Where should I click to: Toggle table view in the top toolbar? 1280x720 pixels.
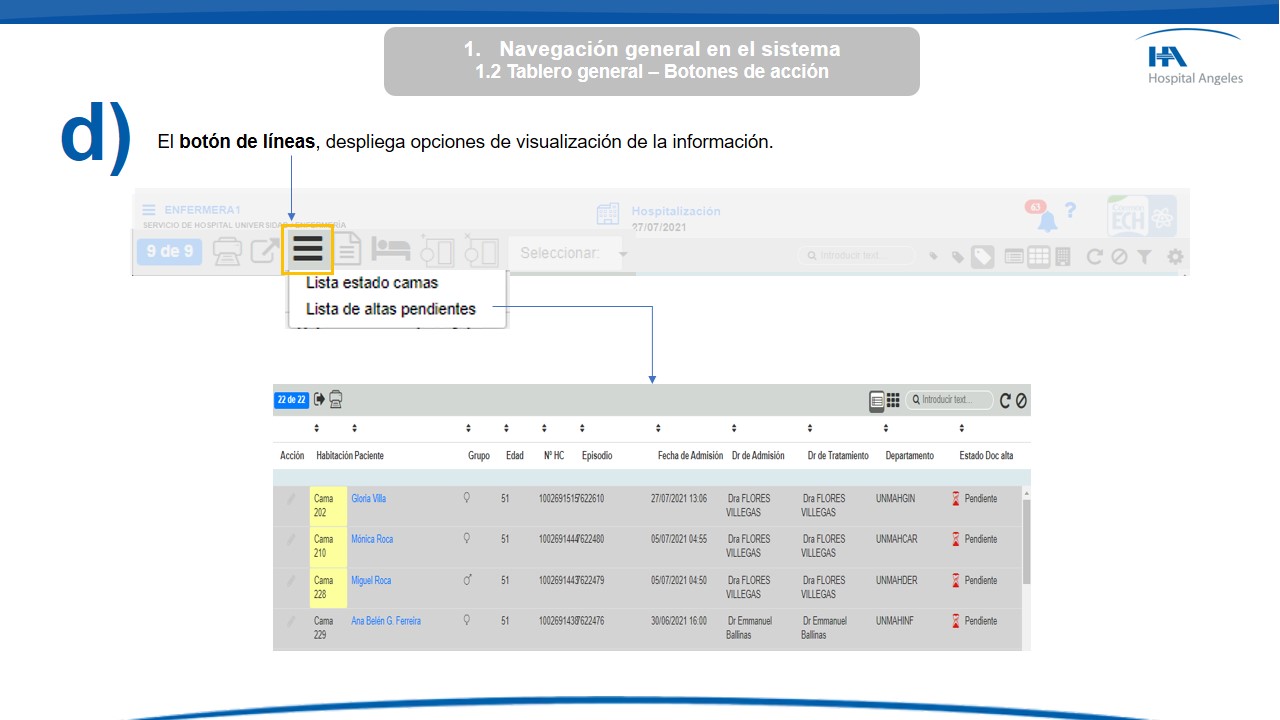(1039, 257)
